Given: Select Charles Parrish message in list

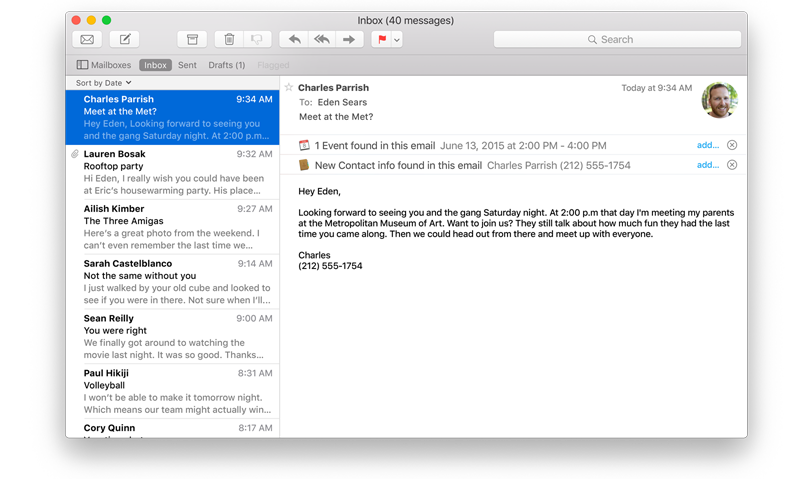Looking at the screenshot, I should point(172,117).
